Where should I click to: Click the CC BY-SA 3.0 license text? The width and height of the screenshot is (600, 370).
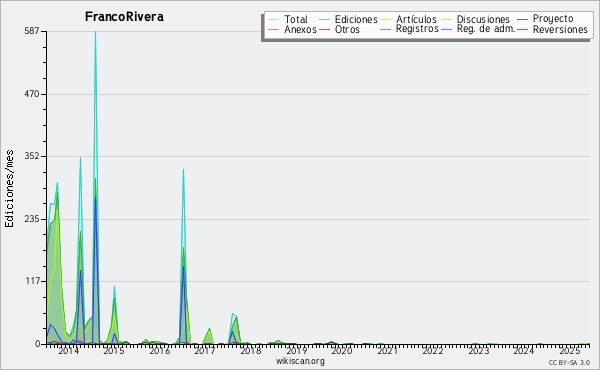(x=569, y=362)
